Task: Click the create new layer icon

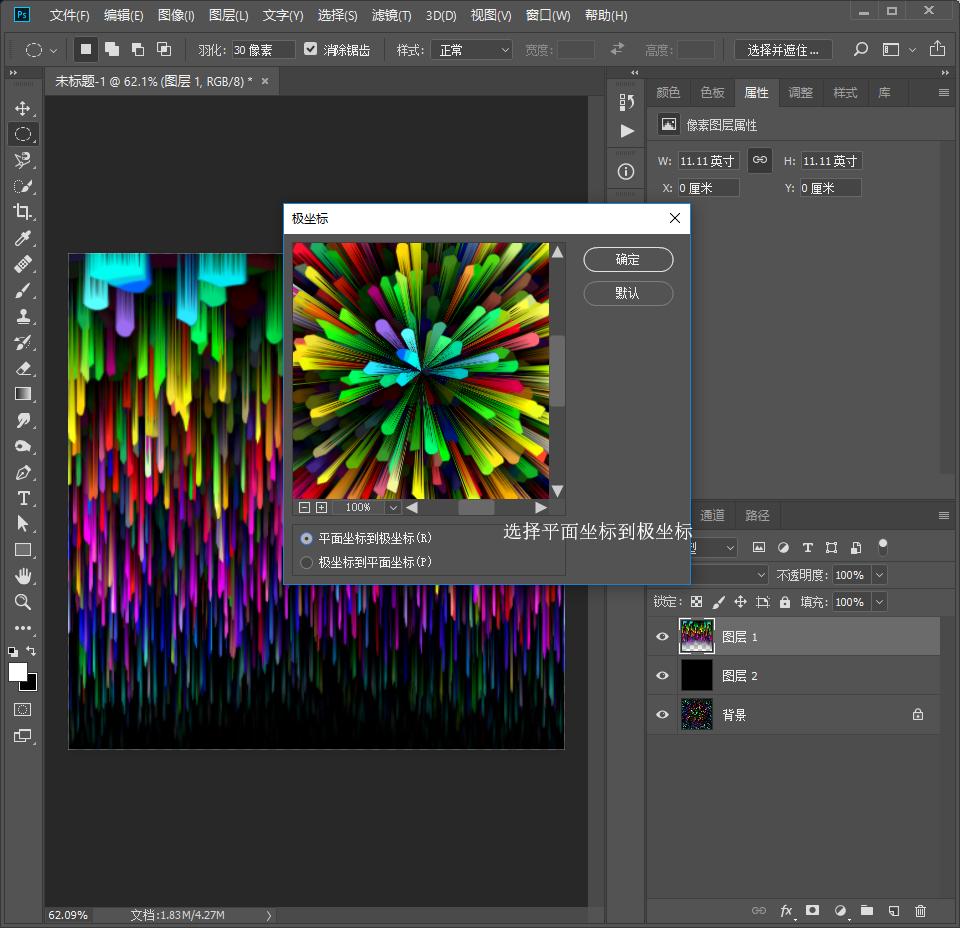Action: click(894, 911)
